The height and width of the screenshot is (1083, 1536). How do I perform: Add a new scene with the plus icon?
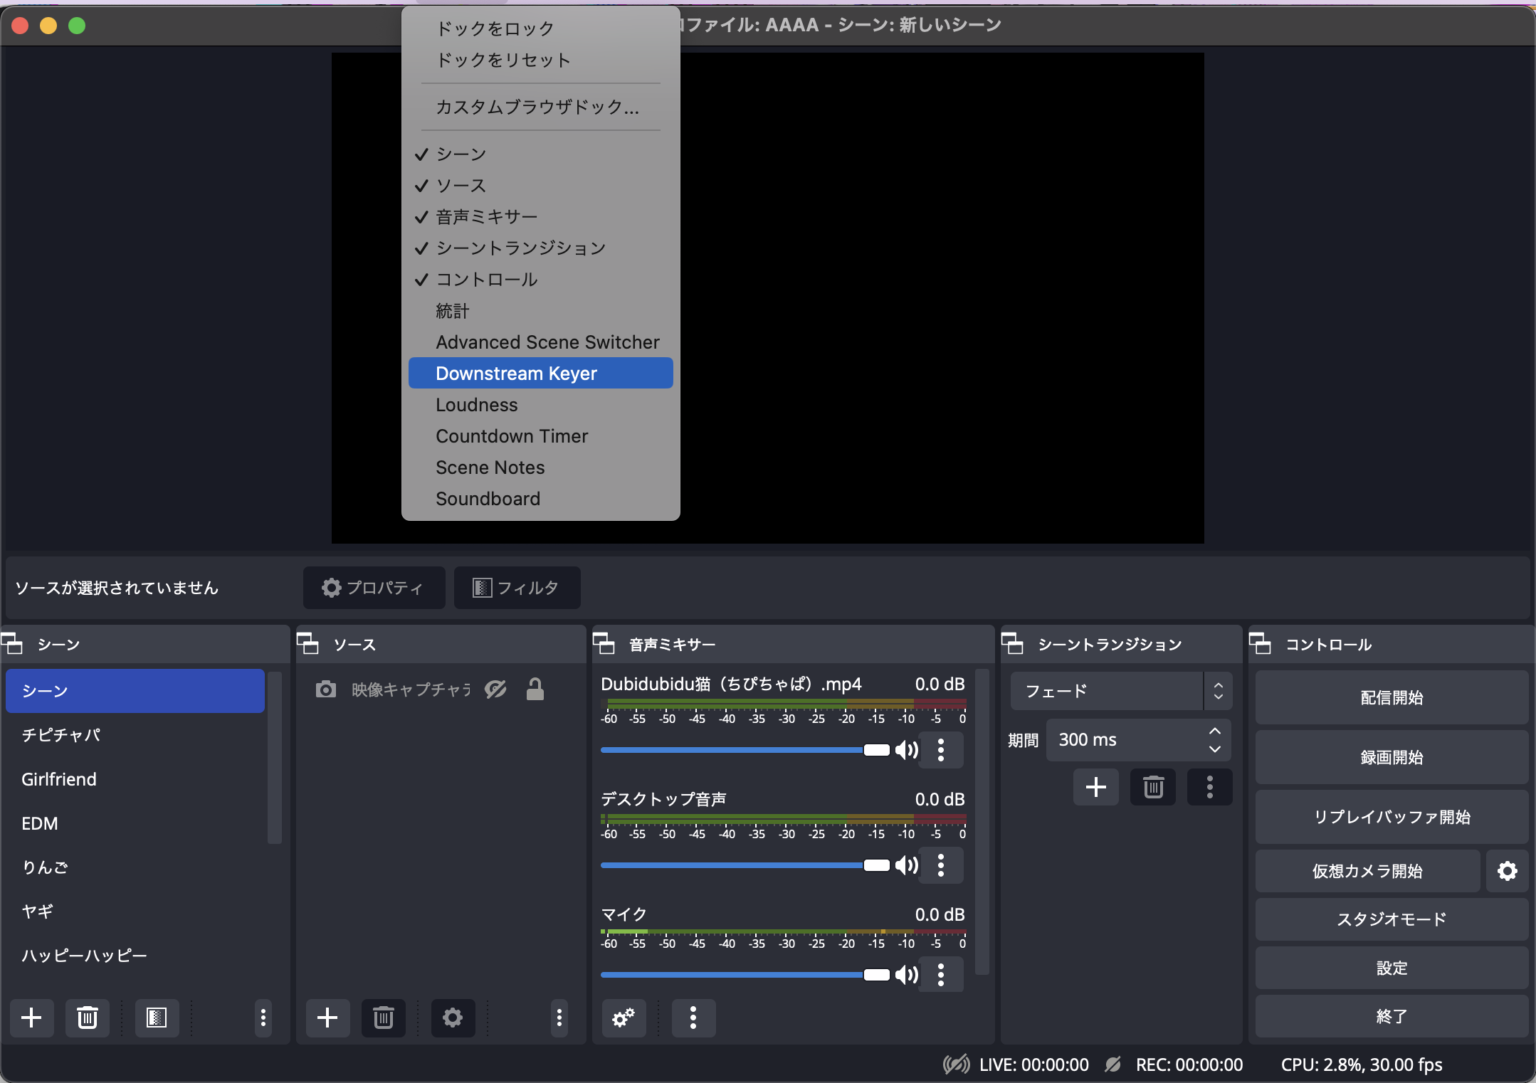pos(31,1017)
